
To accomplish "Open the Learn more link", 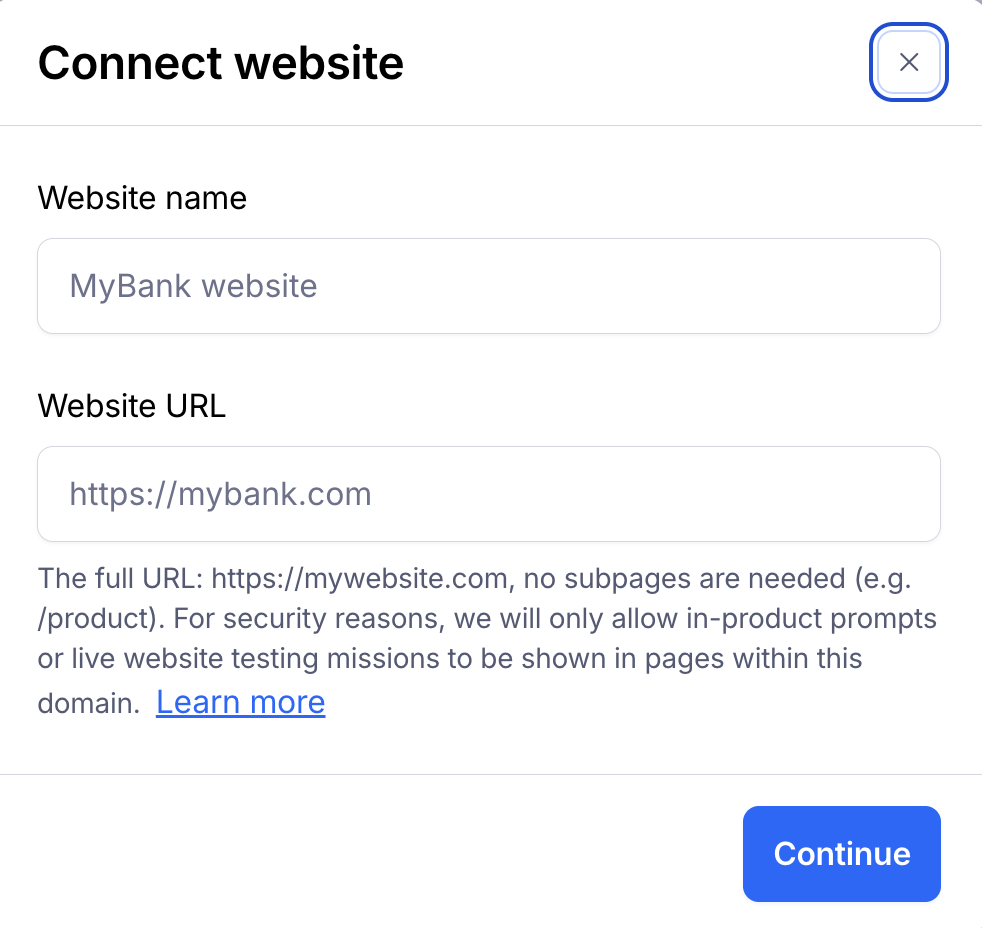I will [x=240, y=702].
